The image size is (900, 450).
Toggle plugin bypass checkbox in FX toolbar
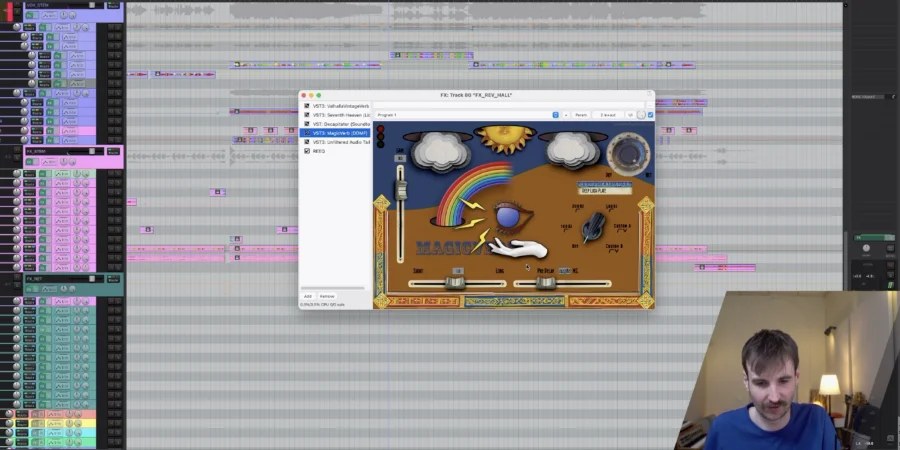pos(650,115)
